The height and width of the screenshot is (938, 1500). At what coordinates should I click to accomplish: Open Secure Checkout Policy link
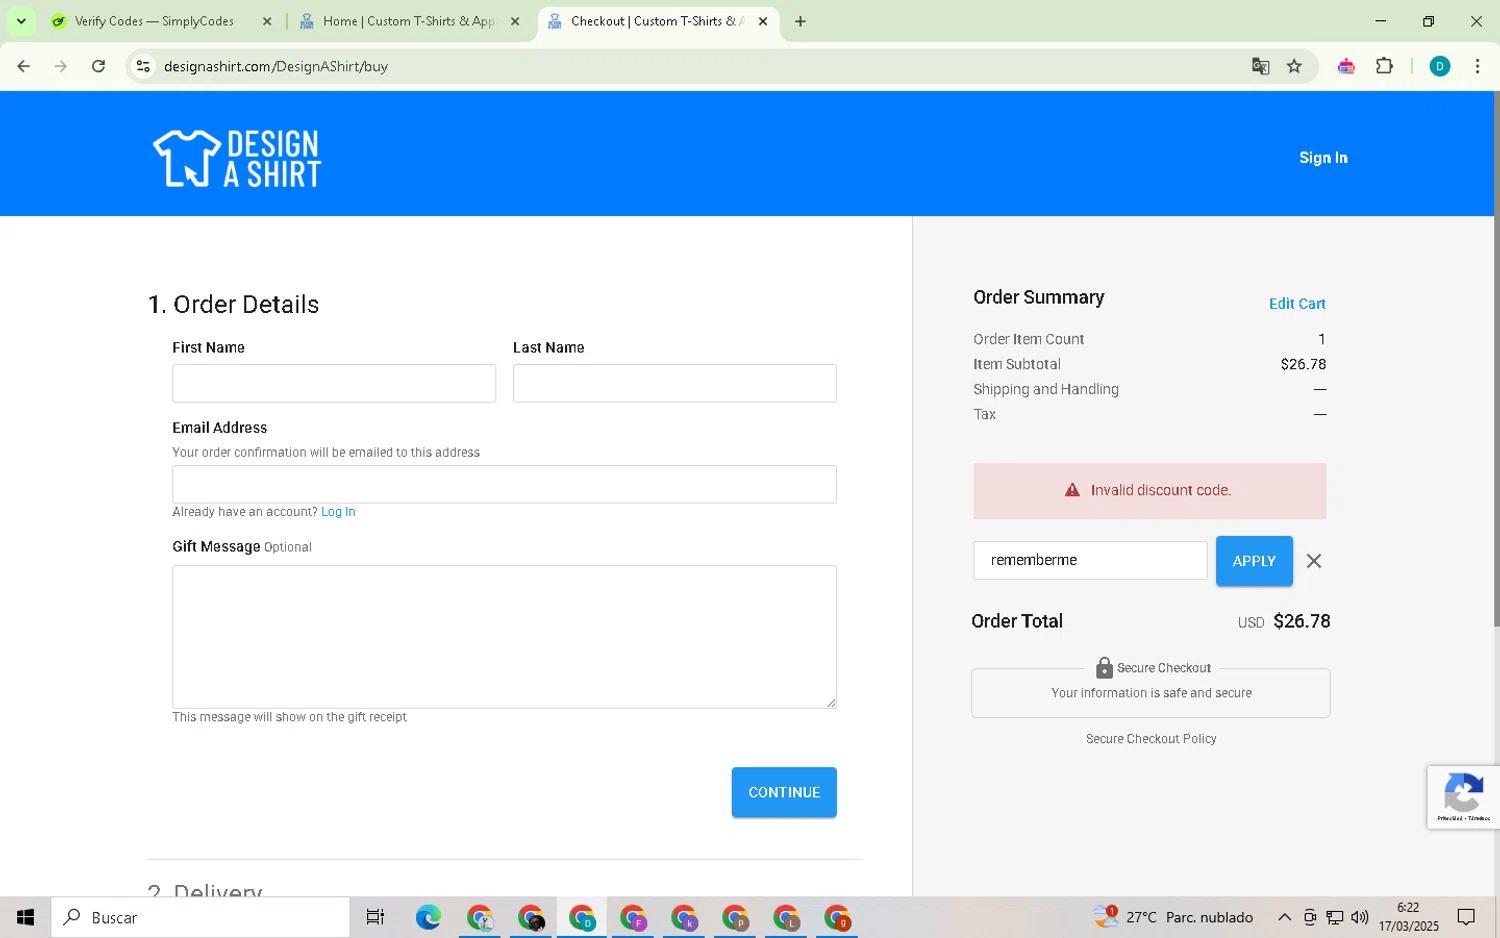point(1151,739)
